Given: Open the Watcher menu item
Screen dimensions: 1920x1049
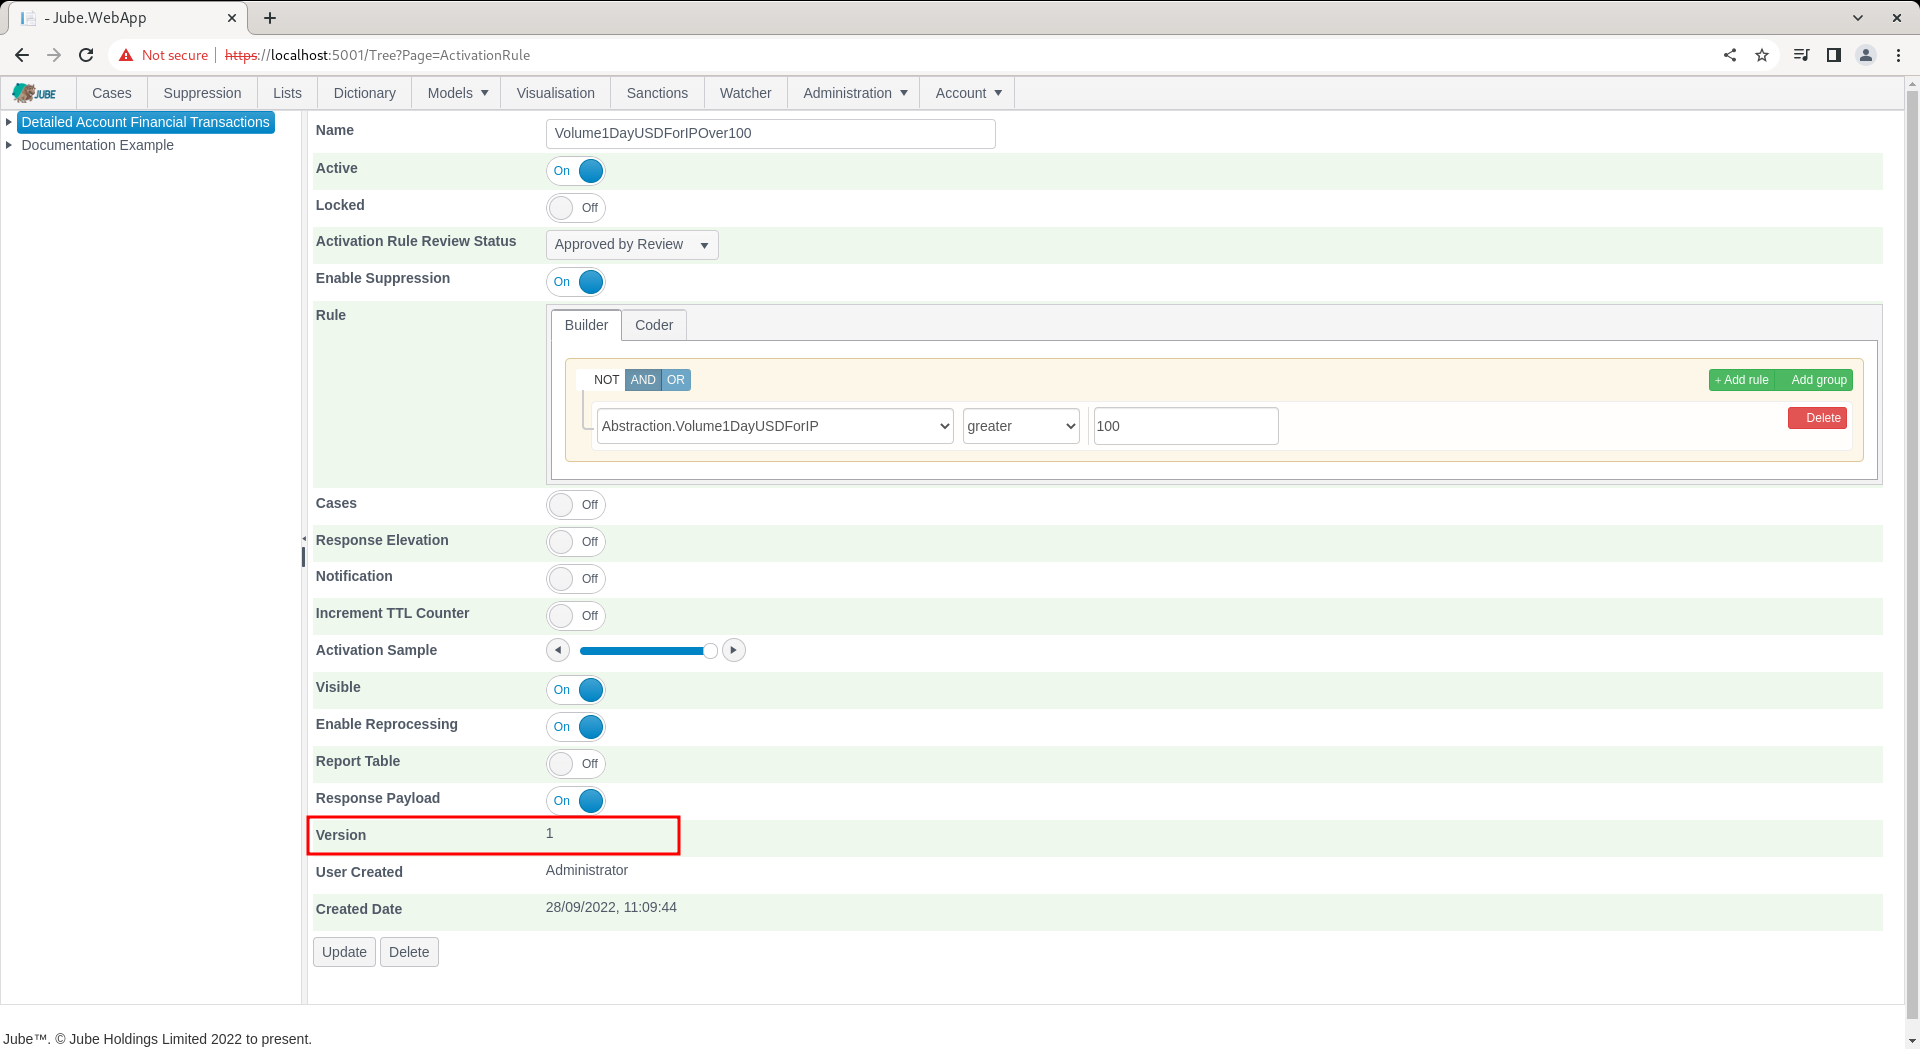Looking at the screenshot, I should pos(746,93).
